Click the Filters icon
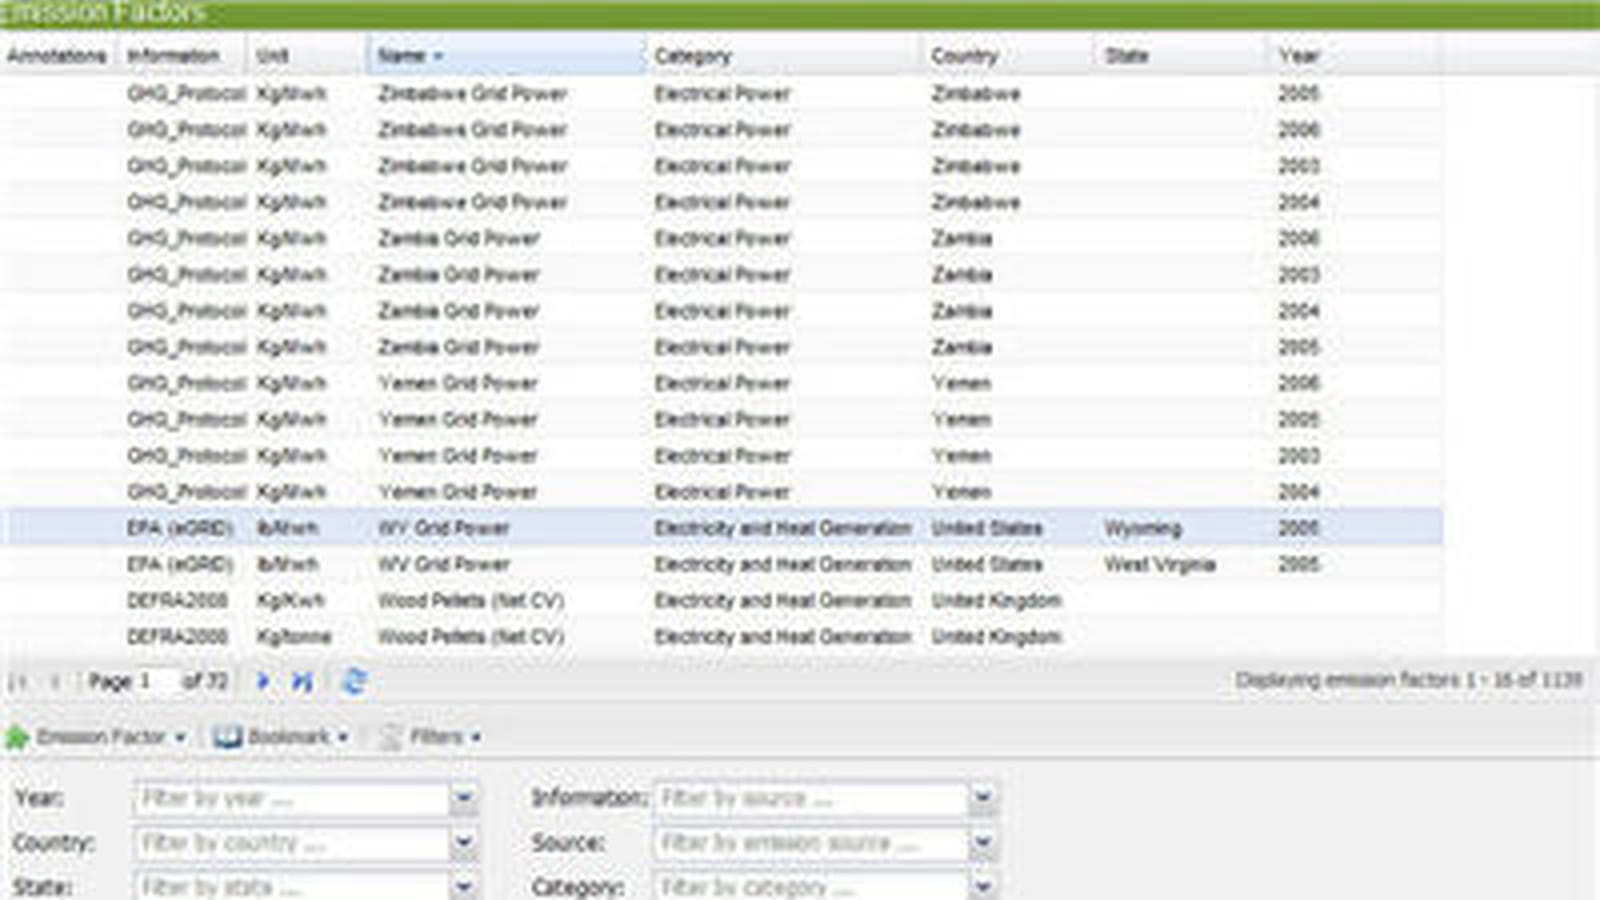The image size is (1600, 900). tap(391, 738)
